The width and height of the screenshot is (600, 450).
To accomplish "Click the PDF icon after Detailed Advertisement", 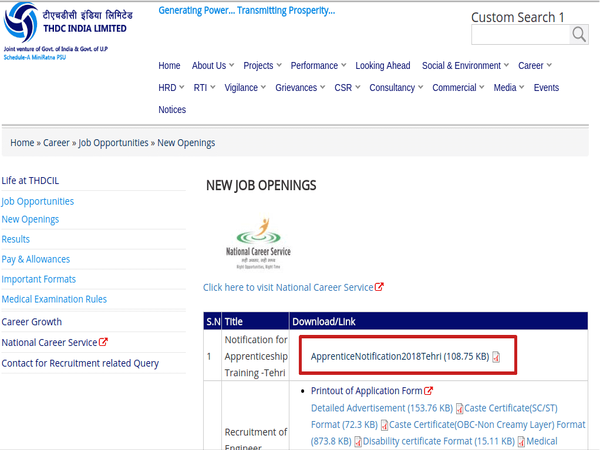I will pyautogui.click(x=459, y=409).
